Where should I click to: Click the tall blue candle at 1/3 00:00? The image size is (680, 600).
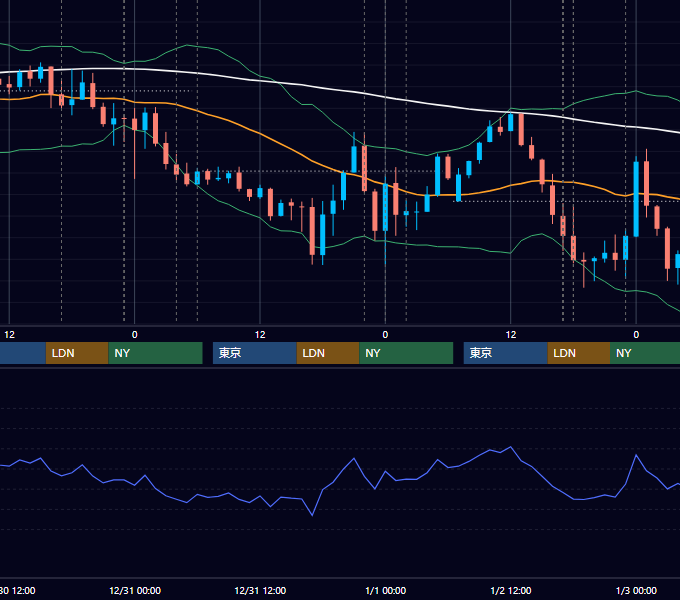636,199
